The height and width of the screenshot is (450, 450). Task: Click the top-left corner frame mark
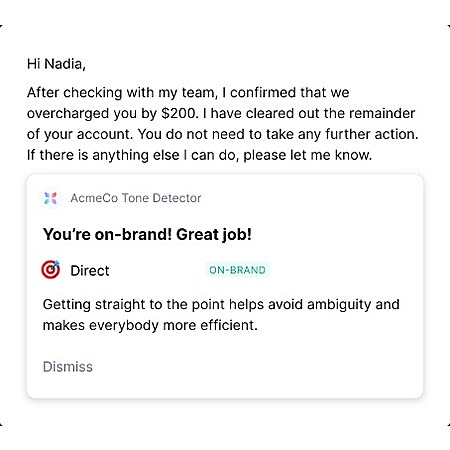coord(2,26)
